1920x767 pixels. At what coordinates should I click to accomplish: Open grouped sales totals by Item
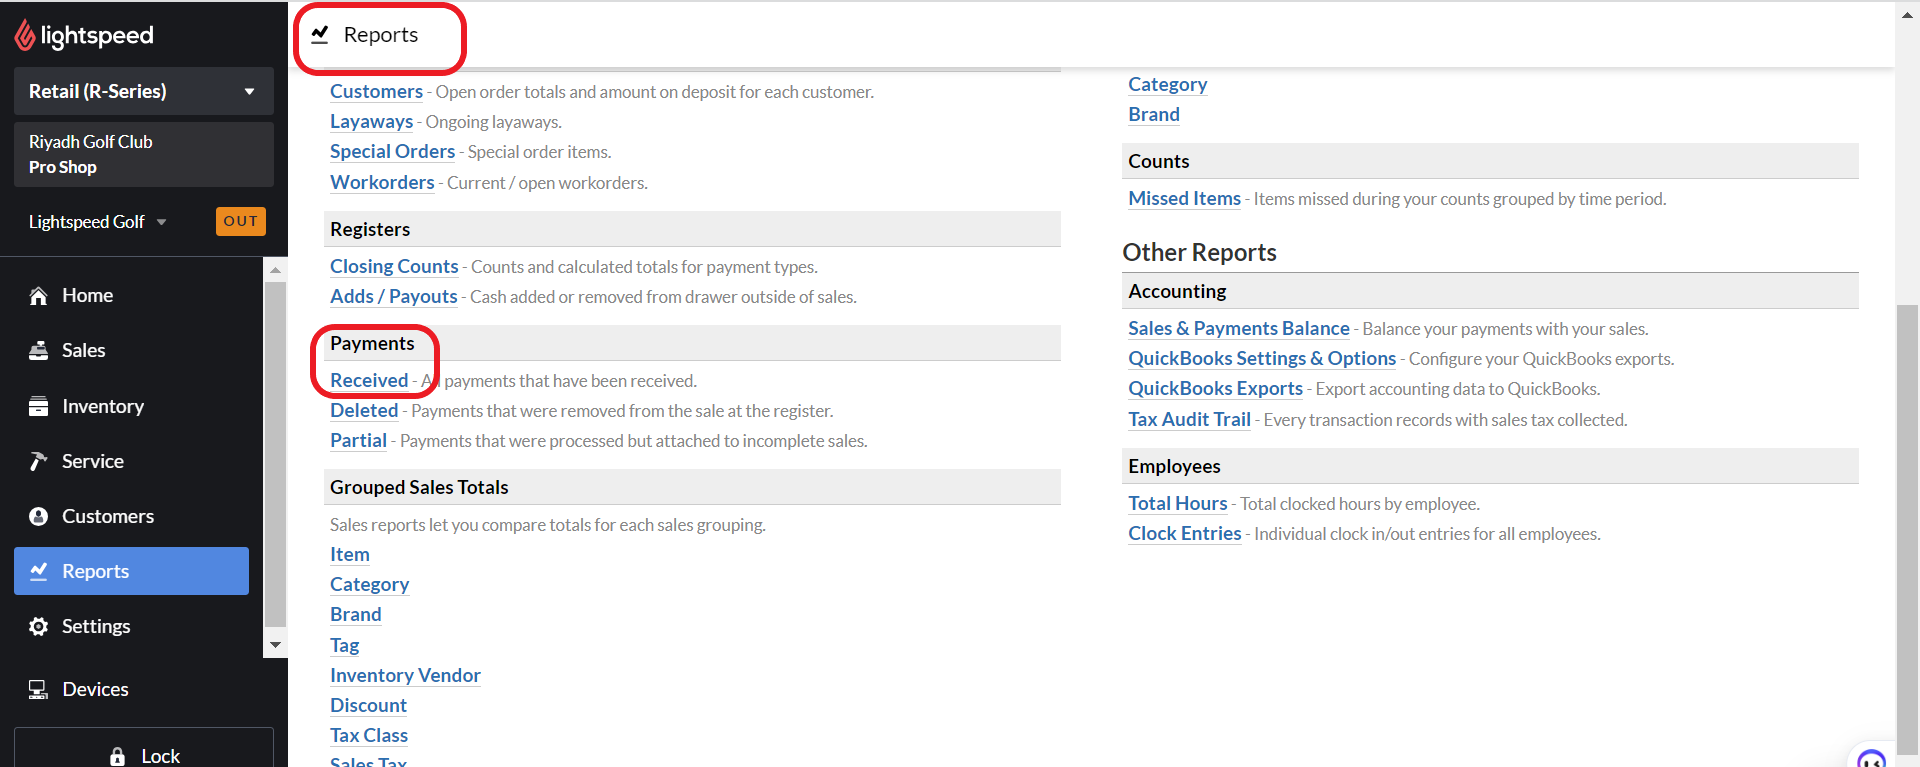tap(350, 554)
